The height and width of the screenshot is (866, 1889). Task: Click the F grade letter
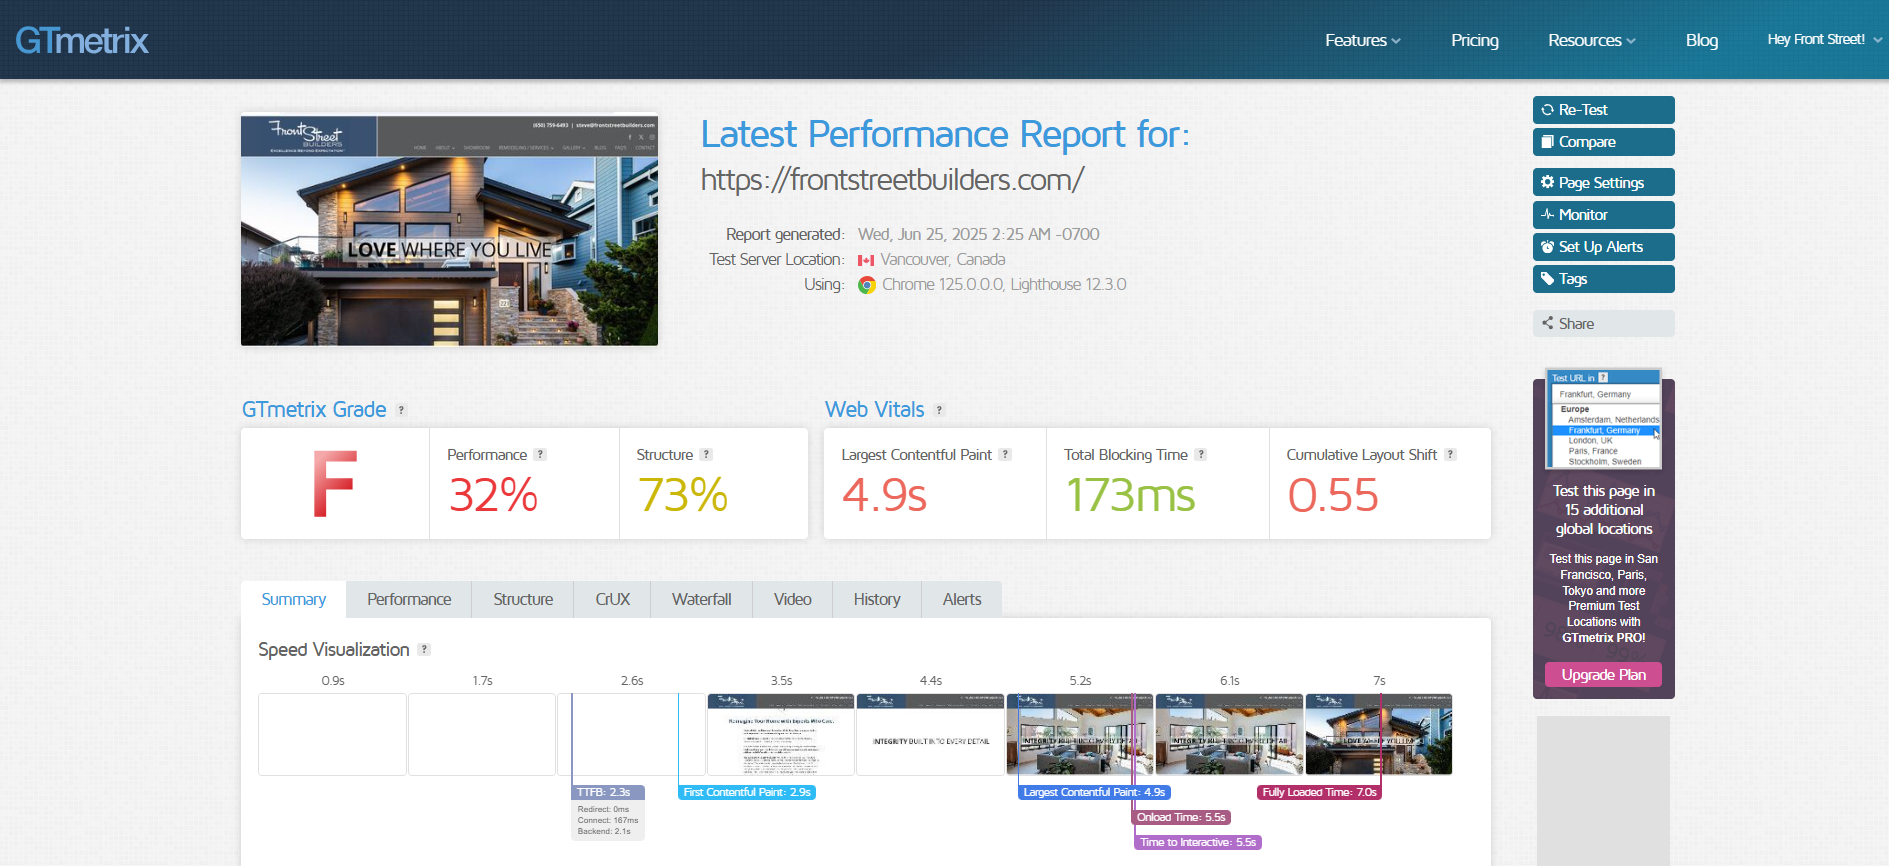[x=334, y=484]
